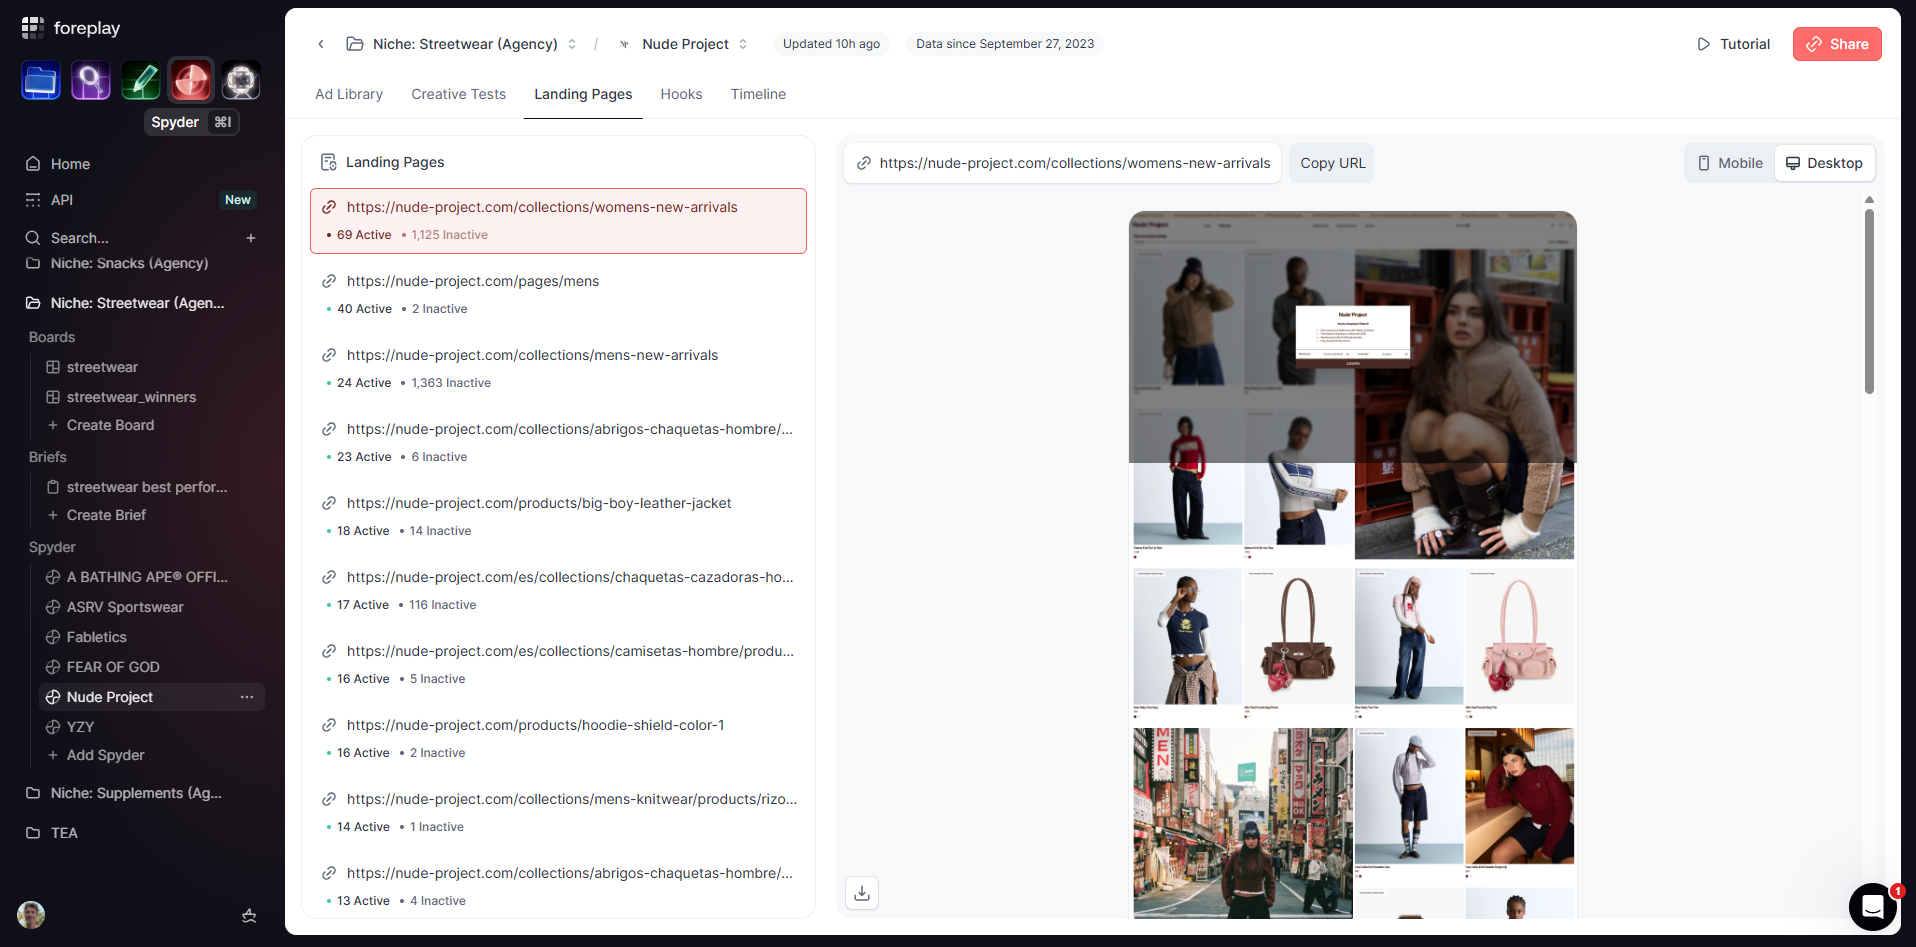Click the crown upgrade icon in sidebar footer
The image size is (1916, 947).
click(x=250, y=915)
